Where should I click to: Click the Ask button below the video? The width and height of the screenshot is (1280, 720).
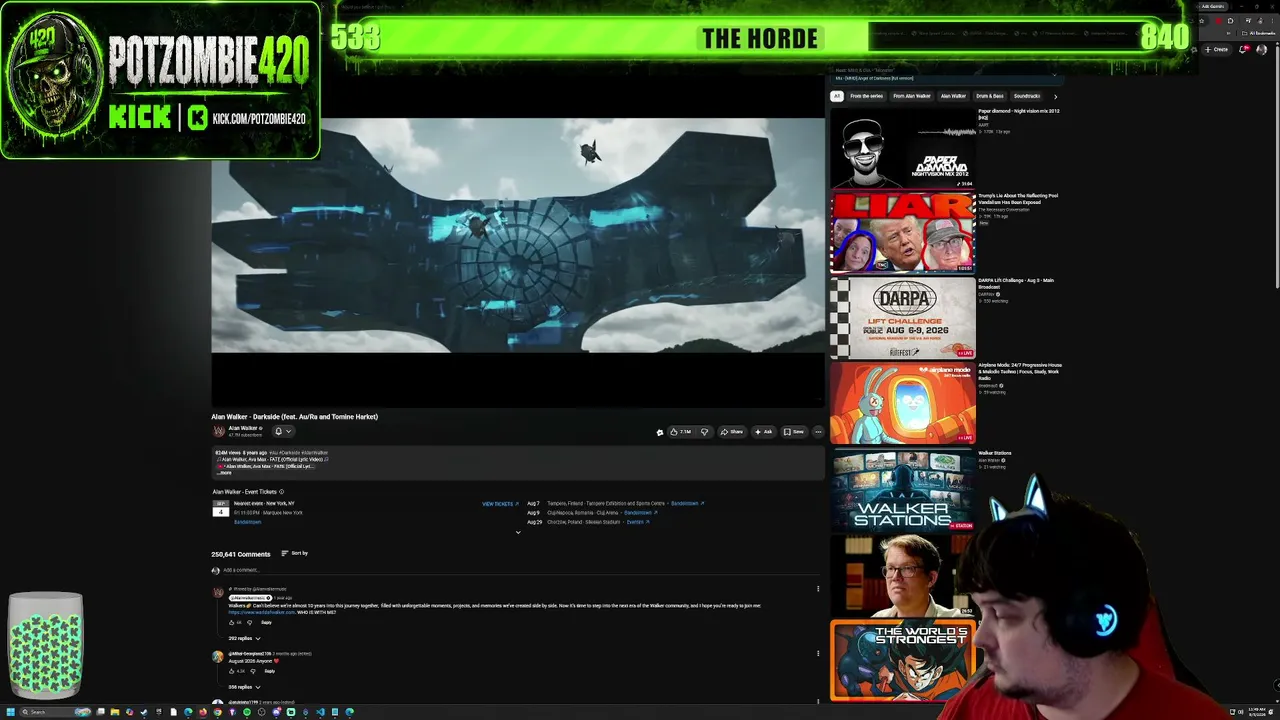[x=764, y=432]
